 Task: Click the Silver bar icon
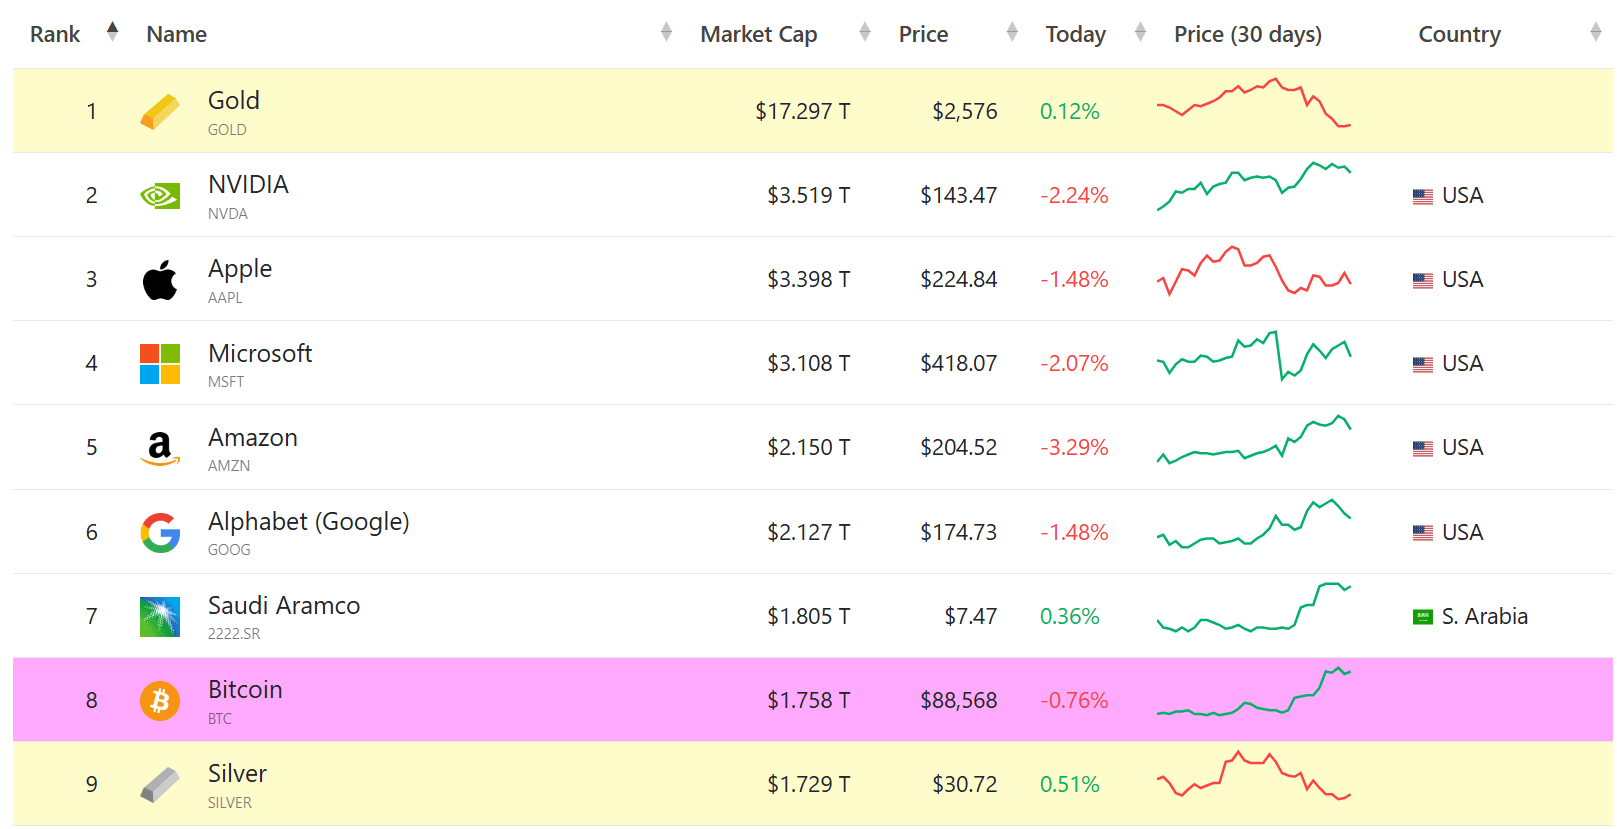pos(159,785)
